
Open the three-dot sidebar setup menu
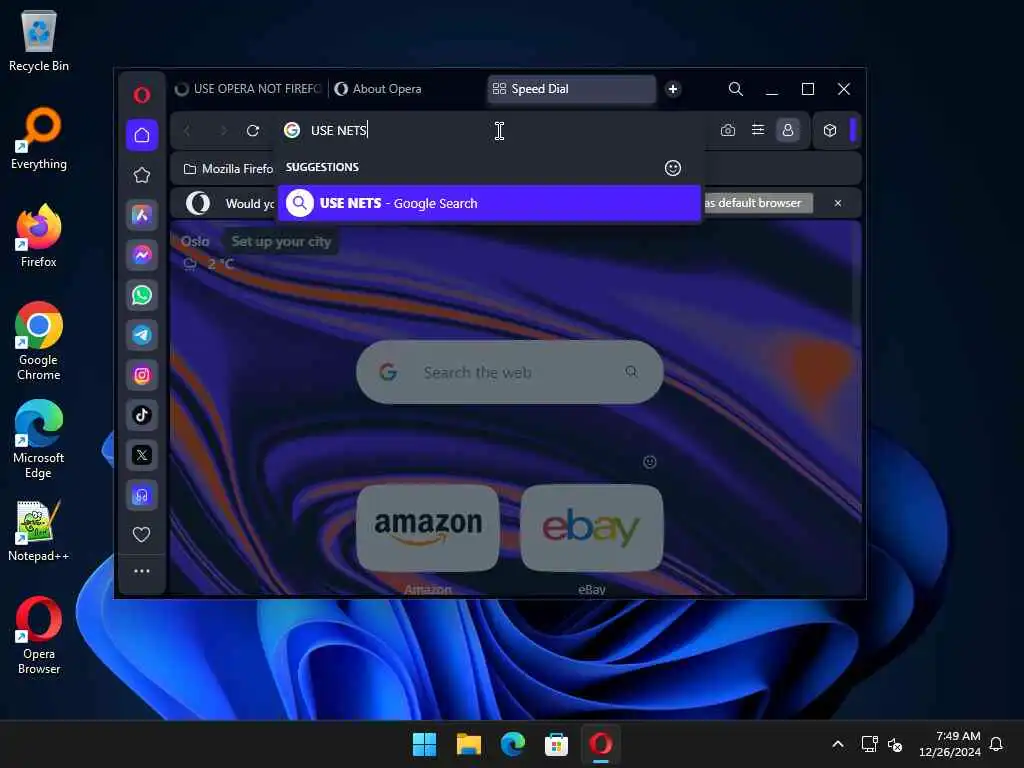[142, 571]
